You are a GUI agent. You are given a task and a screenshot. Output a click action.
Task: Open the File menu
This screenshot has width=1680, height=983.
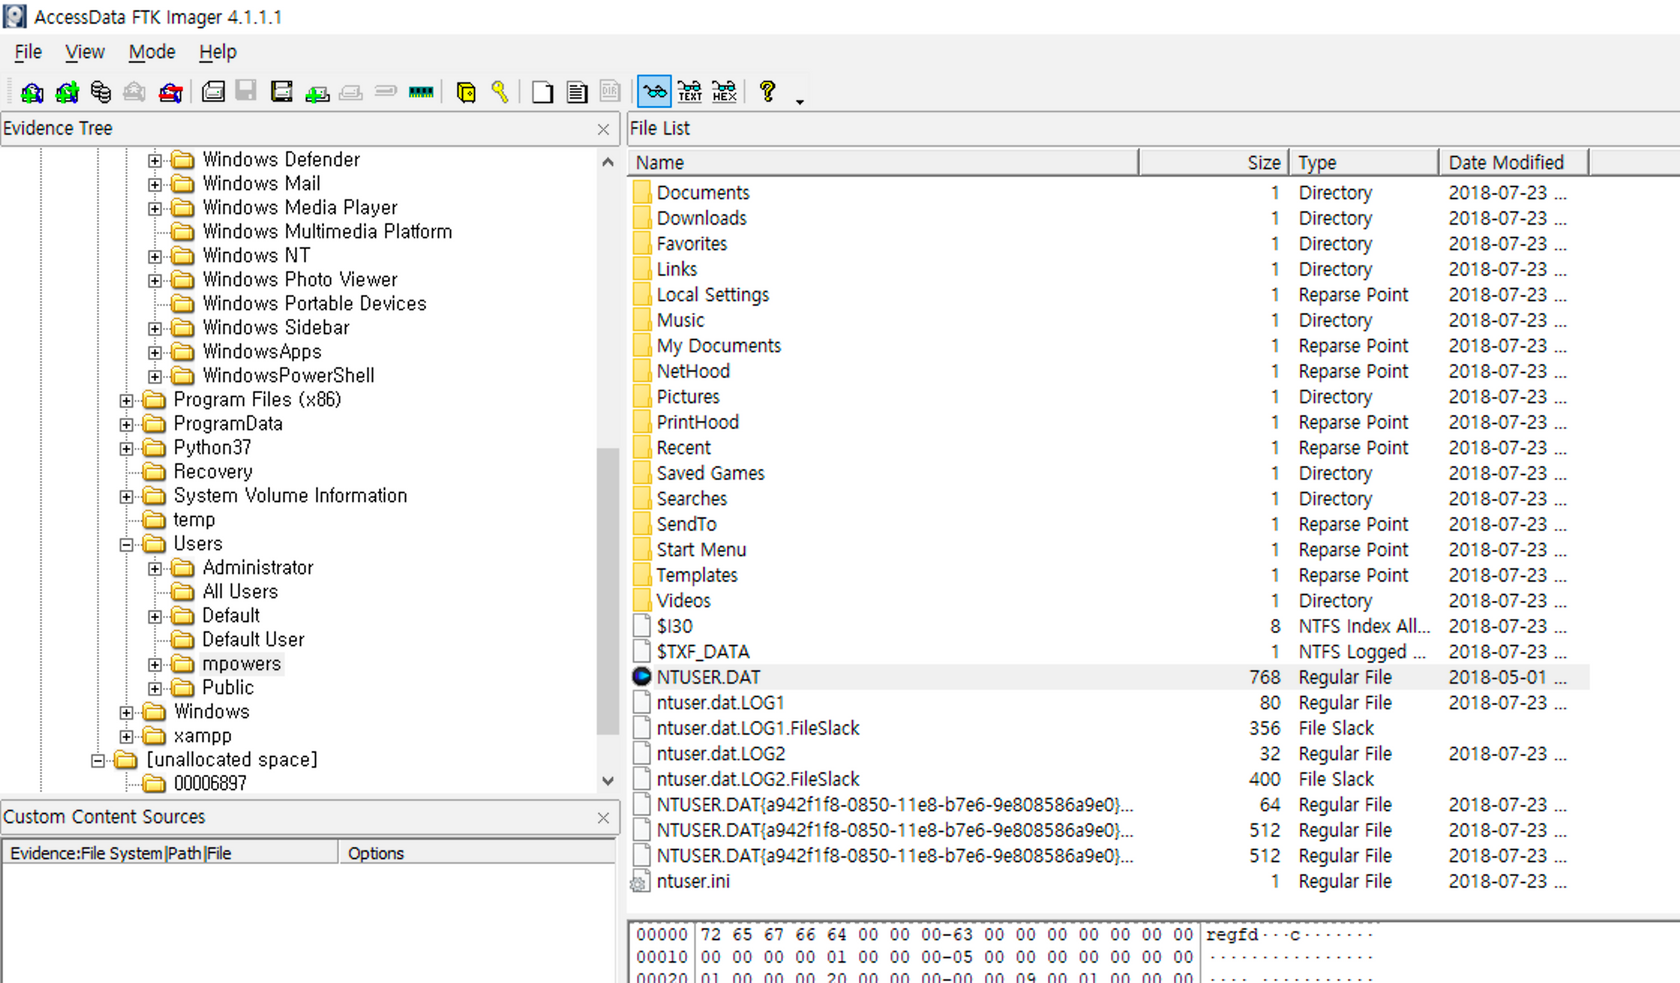tap(28, 52)
